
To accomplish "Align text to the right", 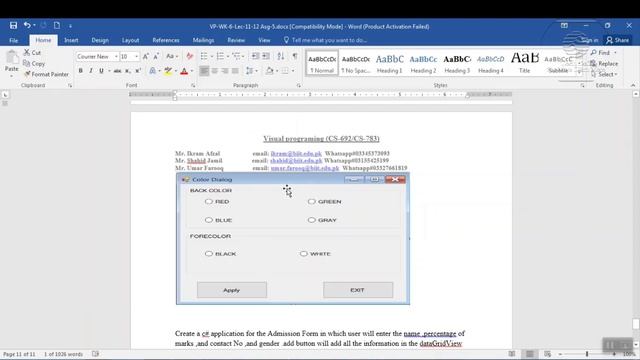I will 224,71.
